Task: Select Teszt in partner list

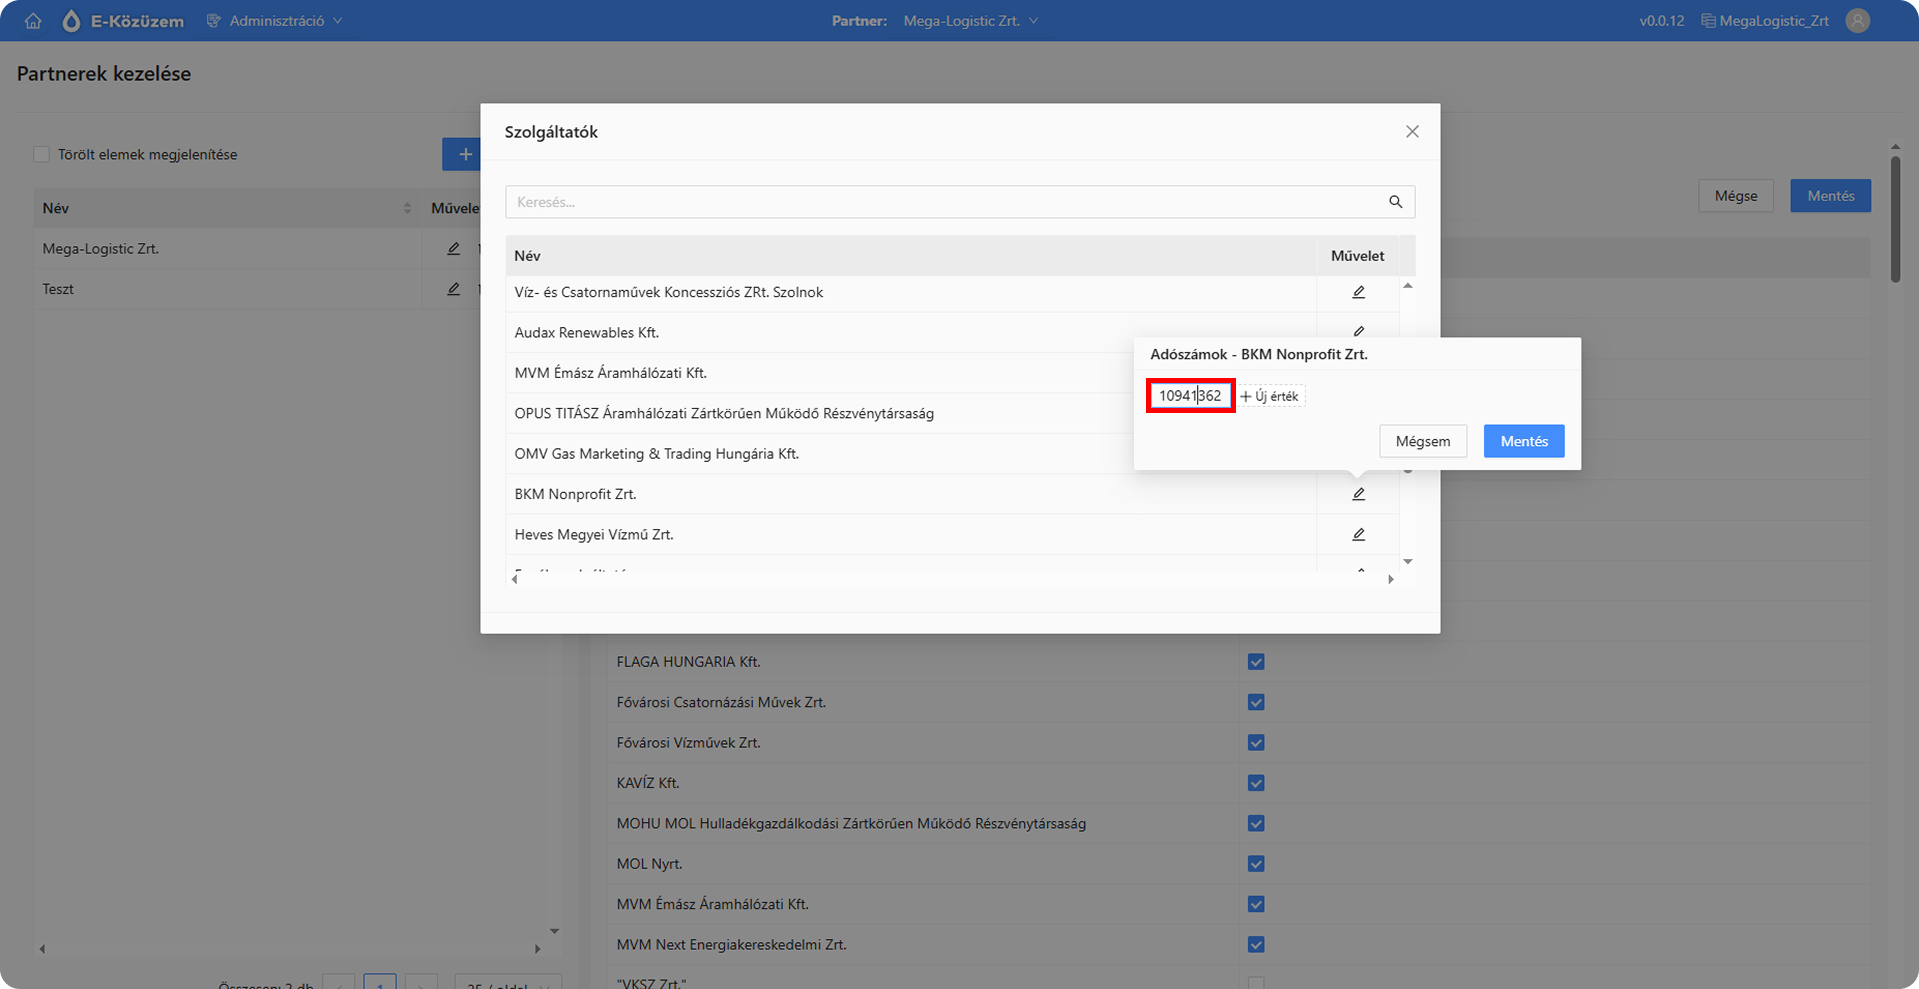Action: (58, 289)
